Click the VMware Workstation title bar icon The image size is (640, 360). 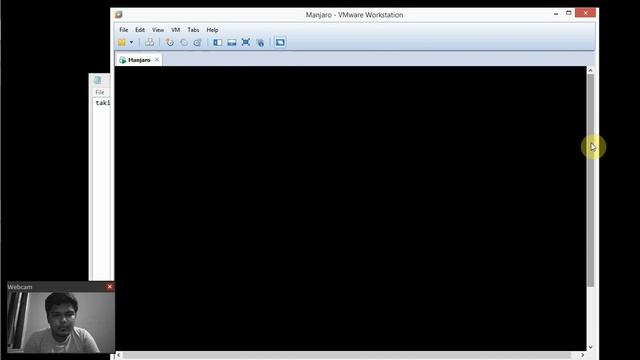tap(119, 15)
